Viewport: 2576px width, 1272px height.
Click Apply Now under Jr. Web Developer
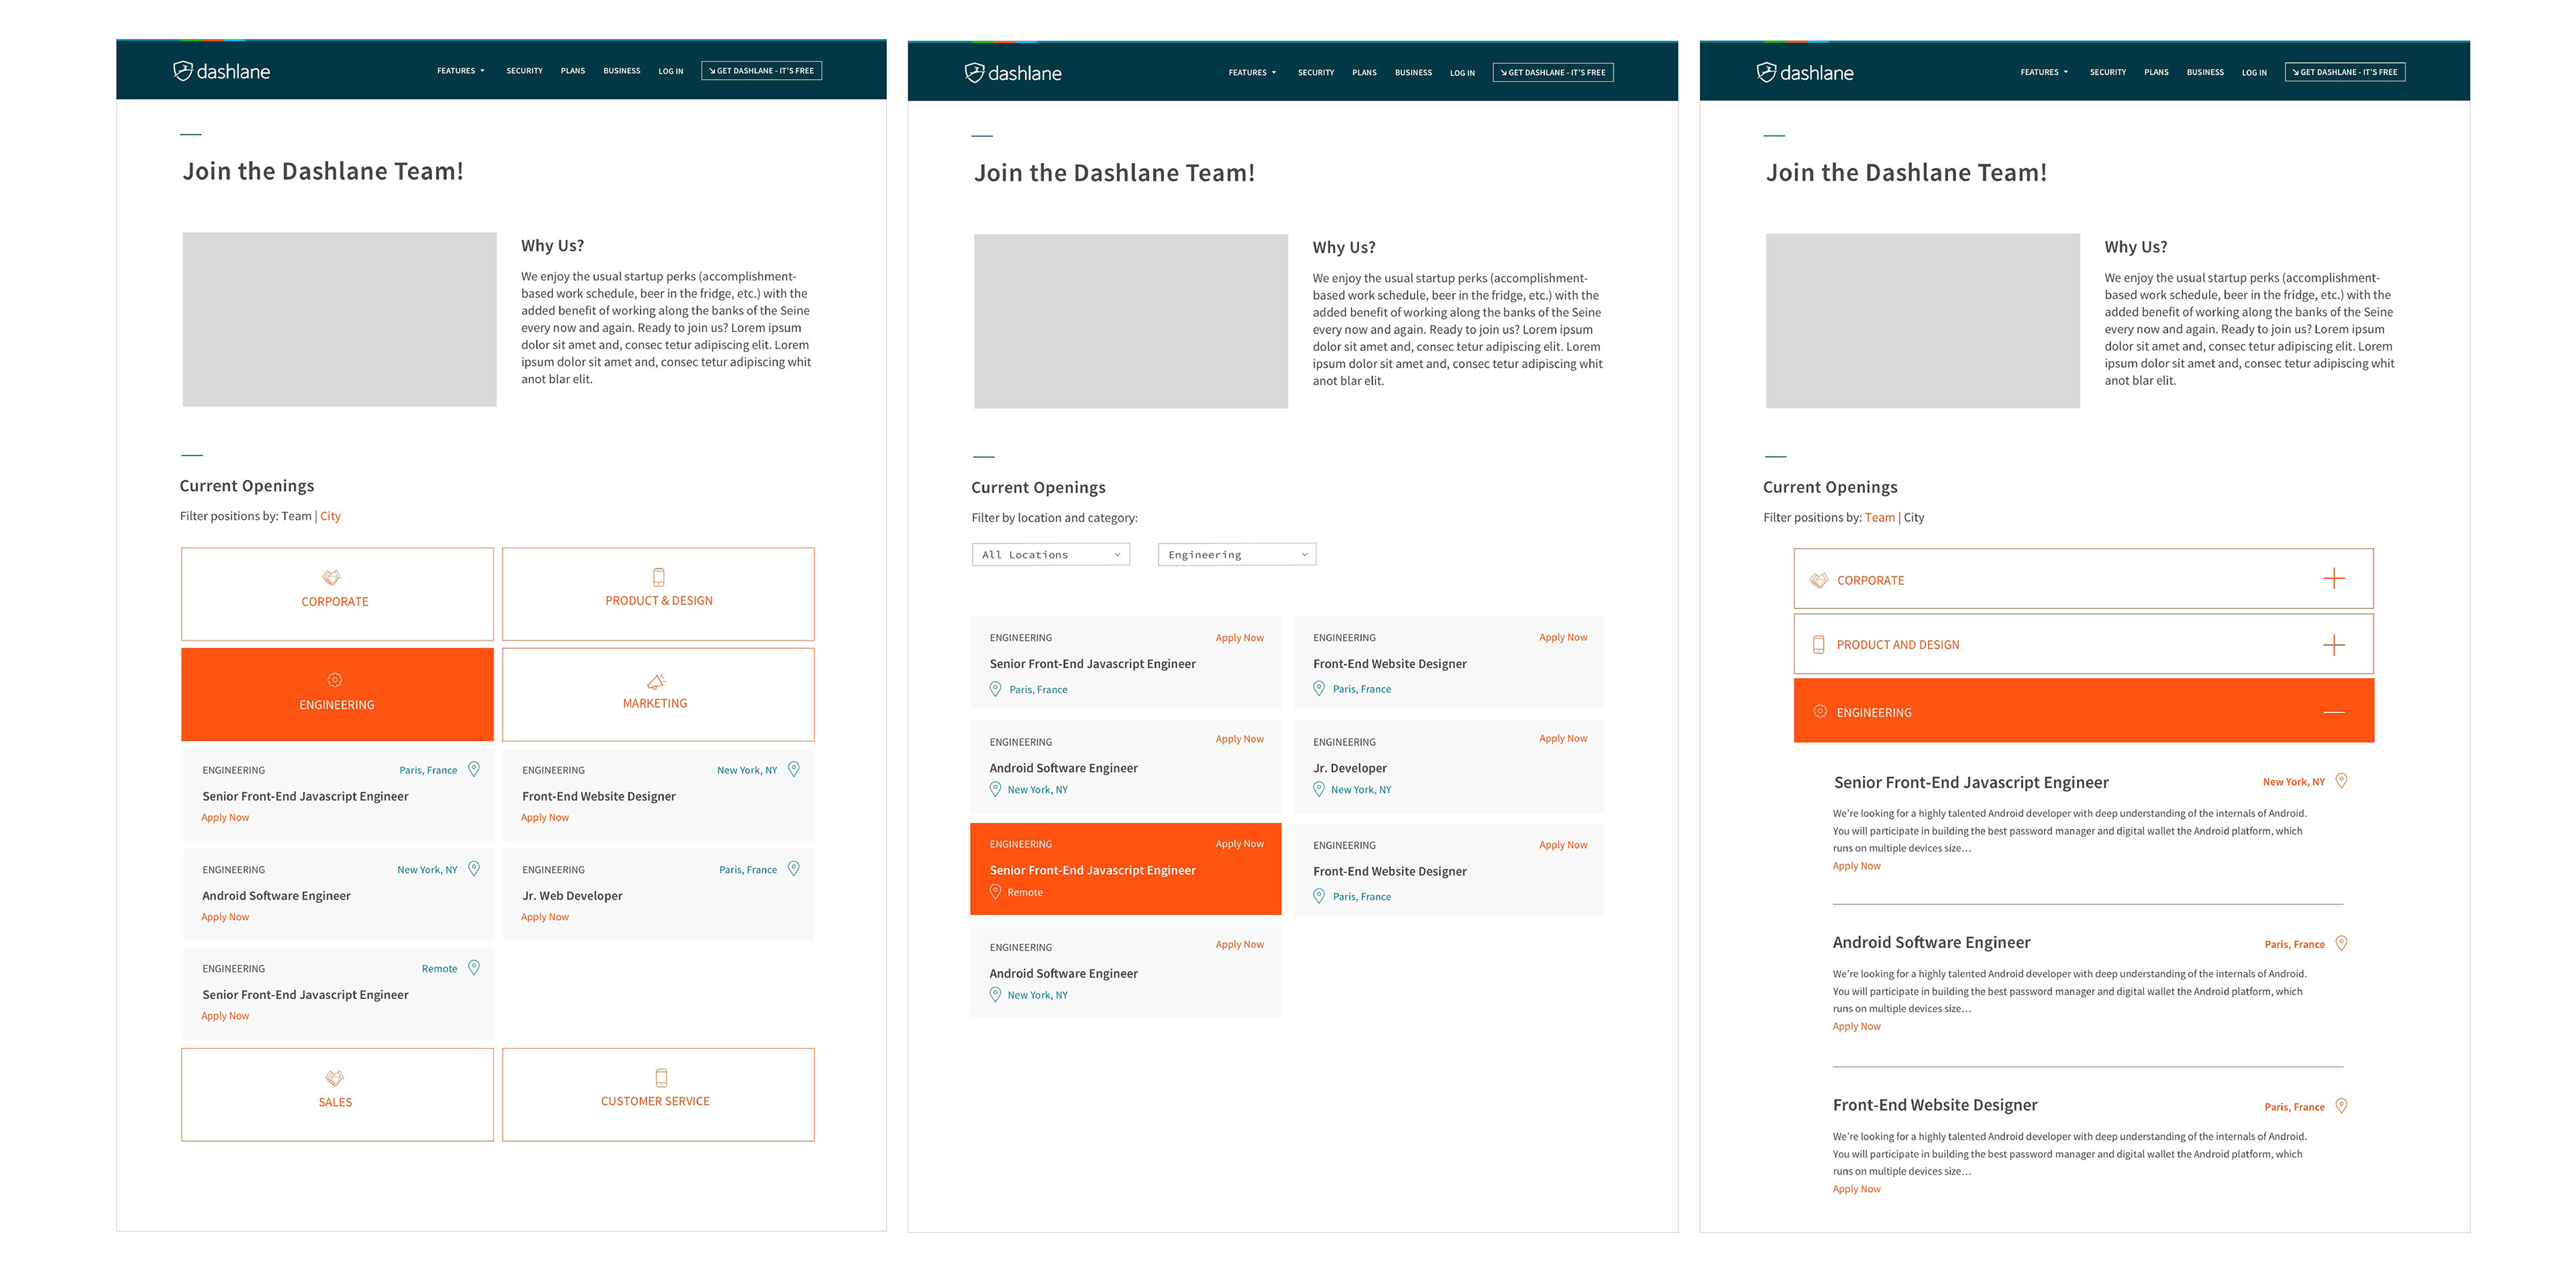coord(544,917)
